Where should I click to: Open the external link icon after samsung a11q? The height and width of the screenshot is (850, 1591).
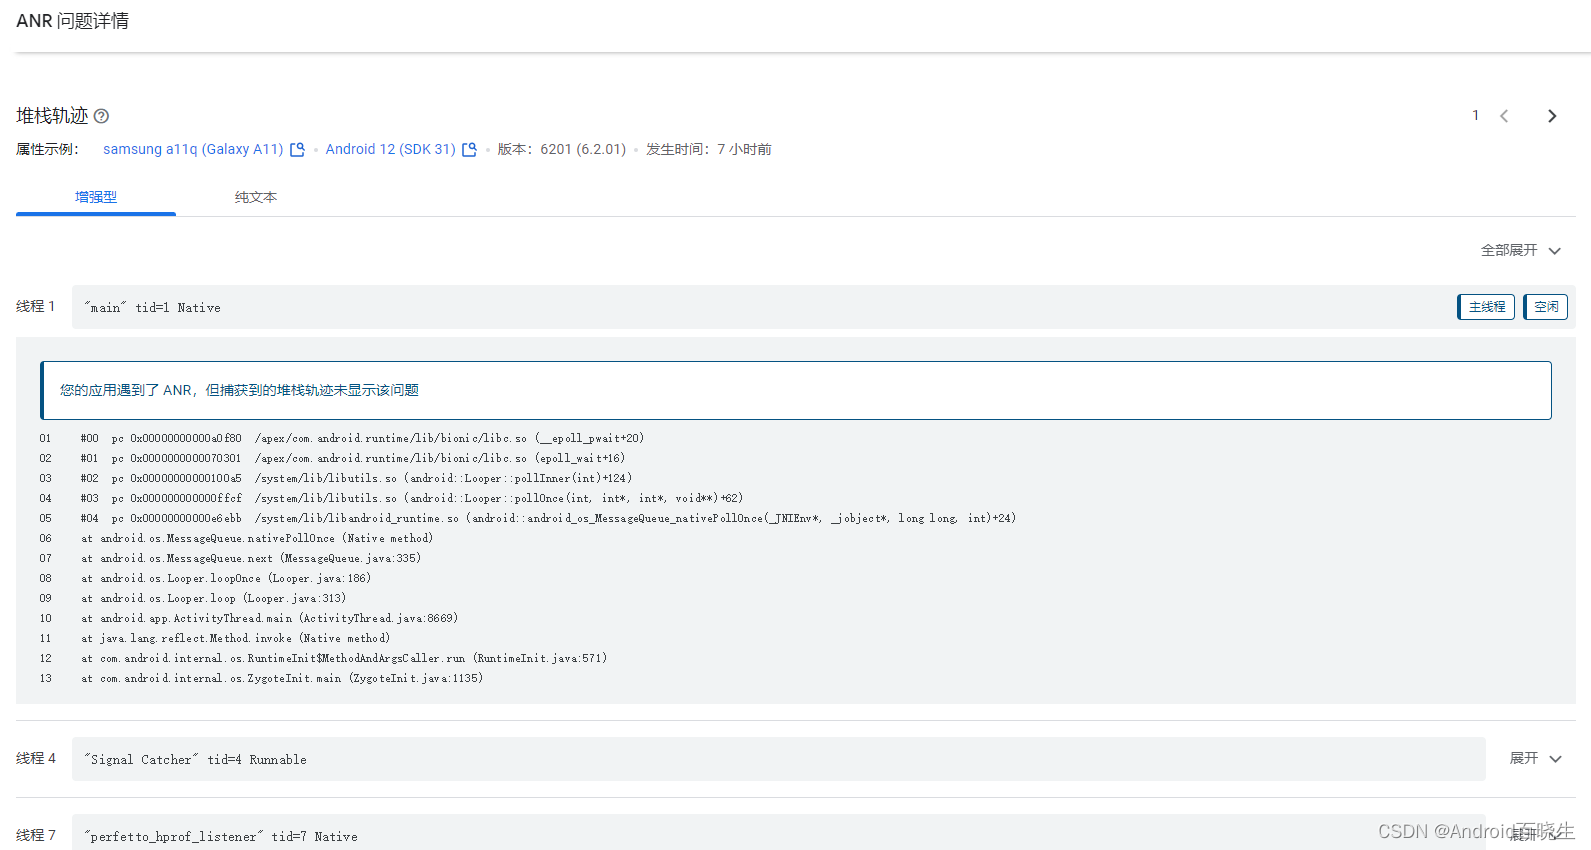pyautogui.click(x=297, y=149)
